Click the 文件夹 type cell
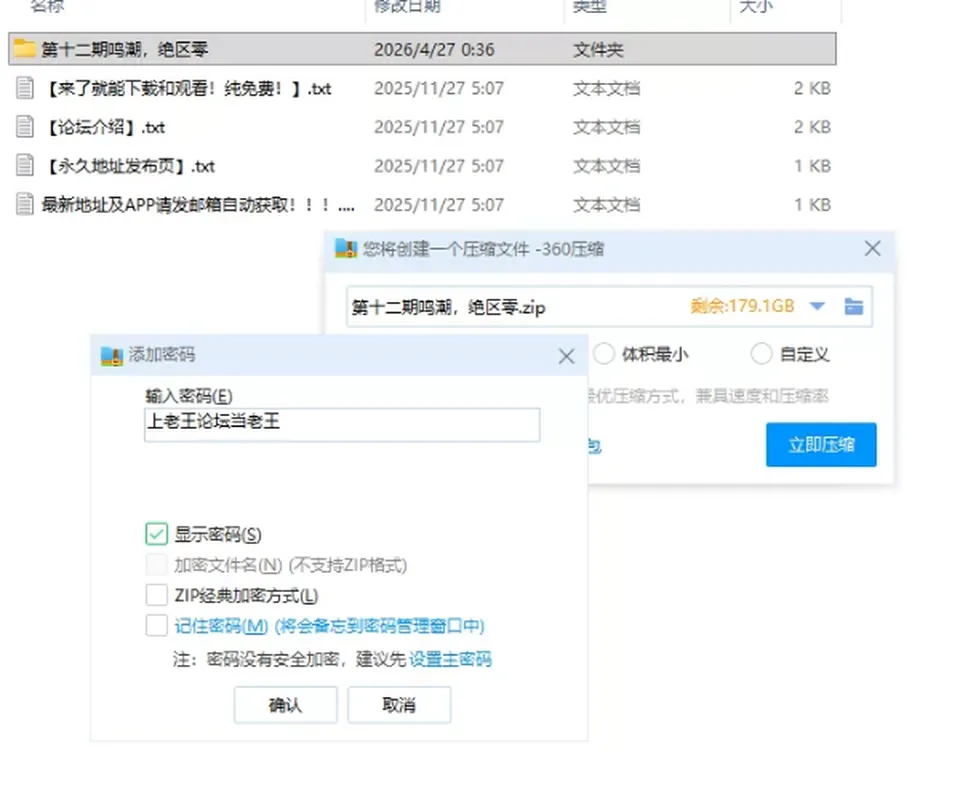 point(598,49)
